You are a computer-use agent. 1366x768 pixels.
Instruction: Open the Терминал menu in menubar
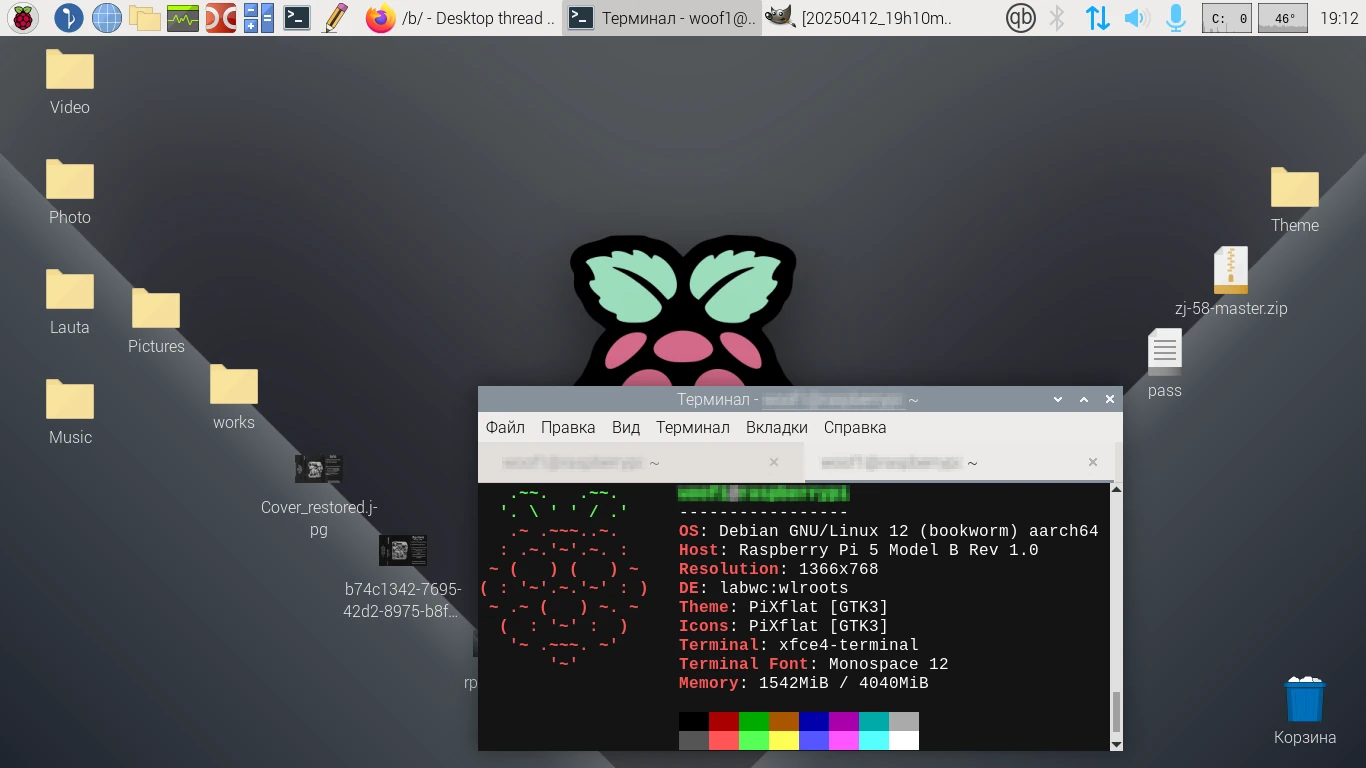(x=693, y=427)
